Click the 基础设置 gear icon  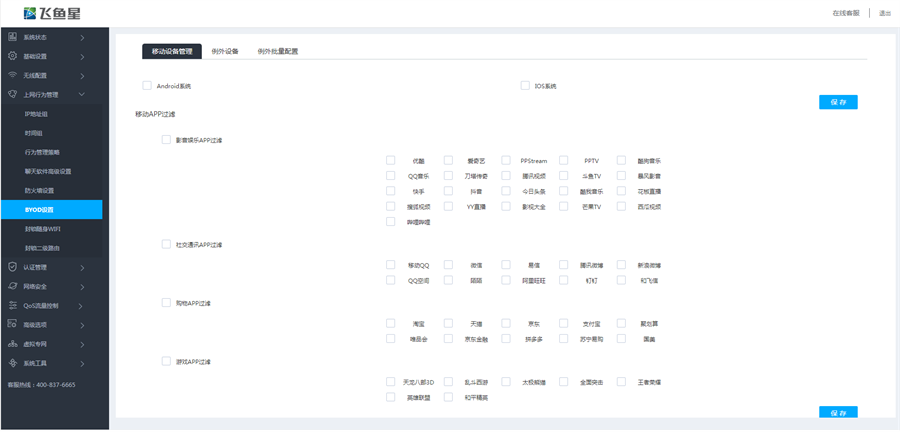12,56
